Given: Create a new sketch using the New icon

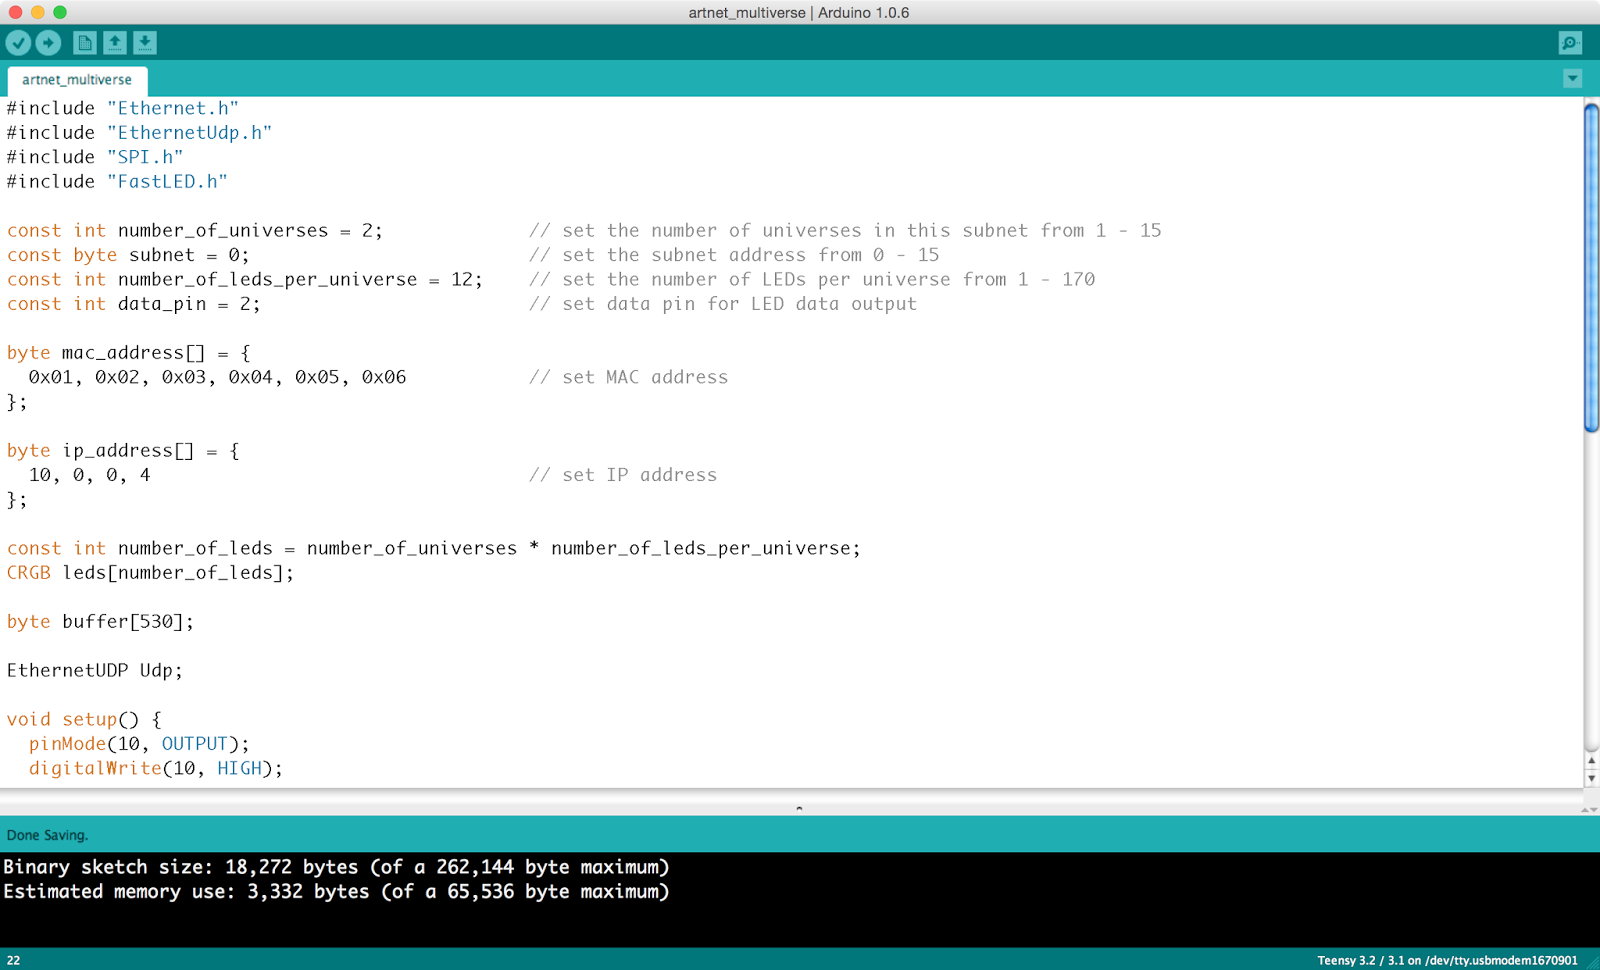Looking at the screenshot, I should tap(85, 43).
